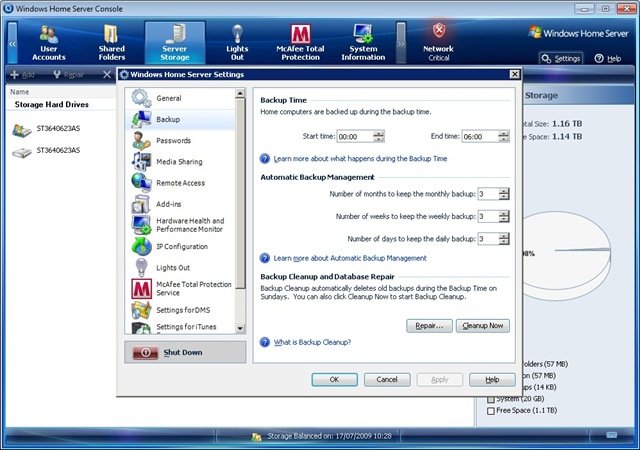Adjust daily backup days spinner
This screenshot has width=640, height=450.
tap(504, 239)
